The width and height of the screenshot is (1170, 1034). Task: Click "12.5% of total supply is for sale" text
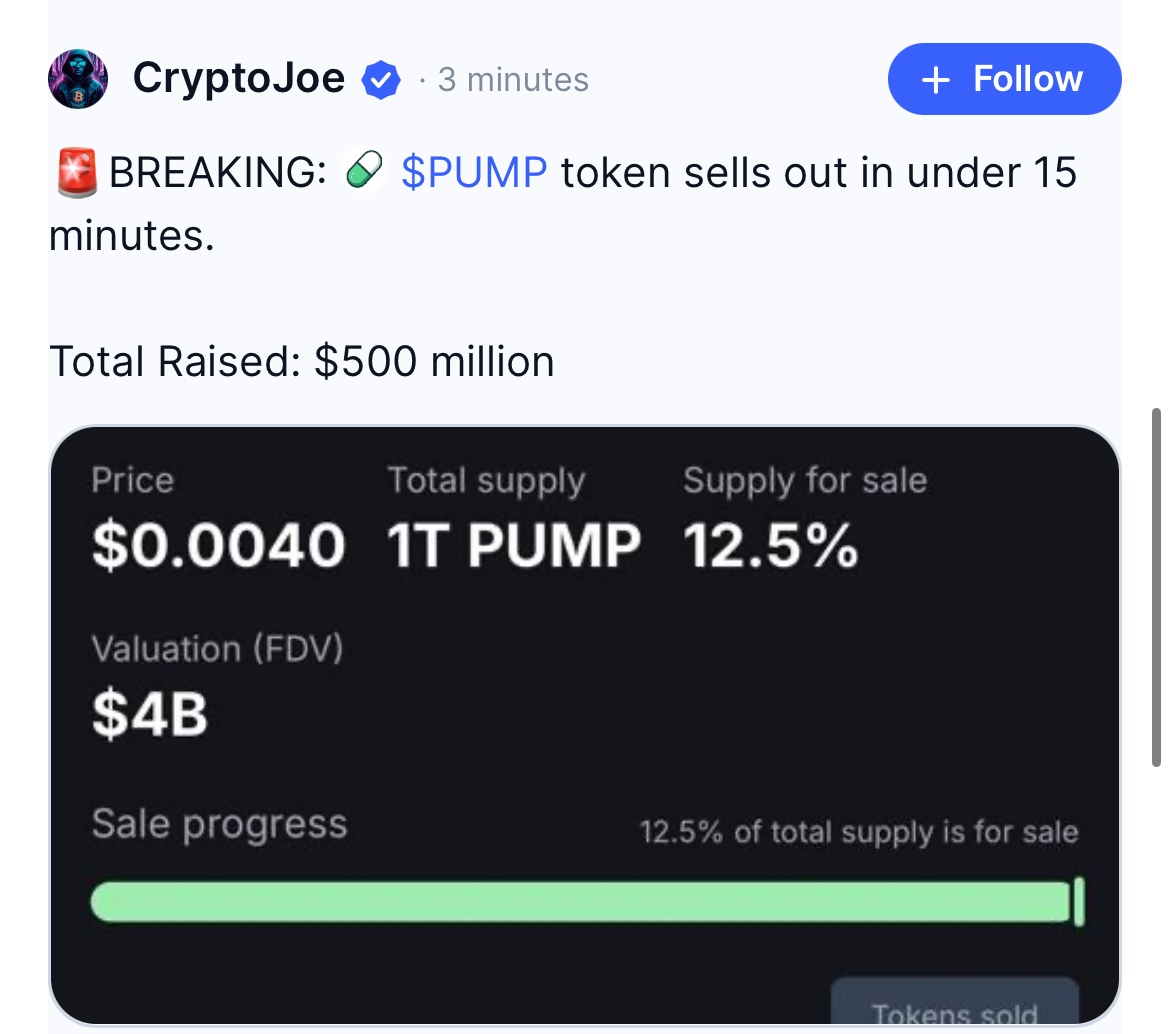[x=858, y=832]
